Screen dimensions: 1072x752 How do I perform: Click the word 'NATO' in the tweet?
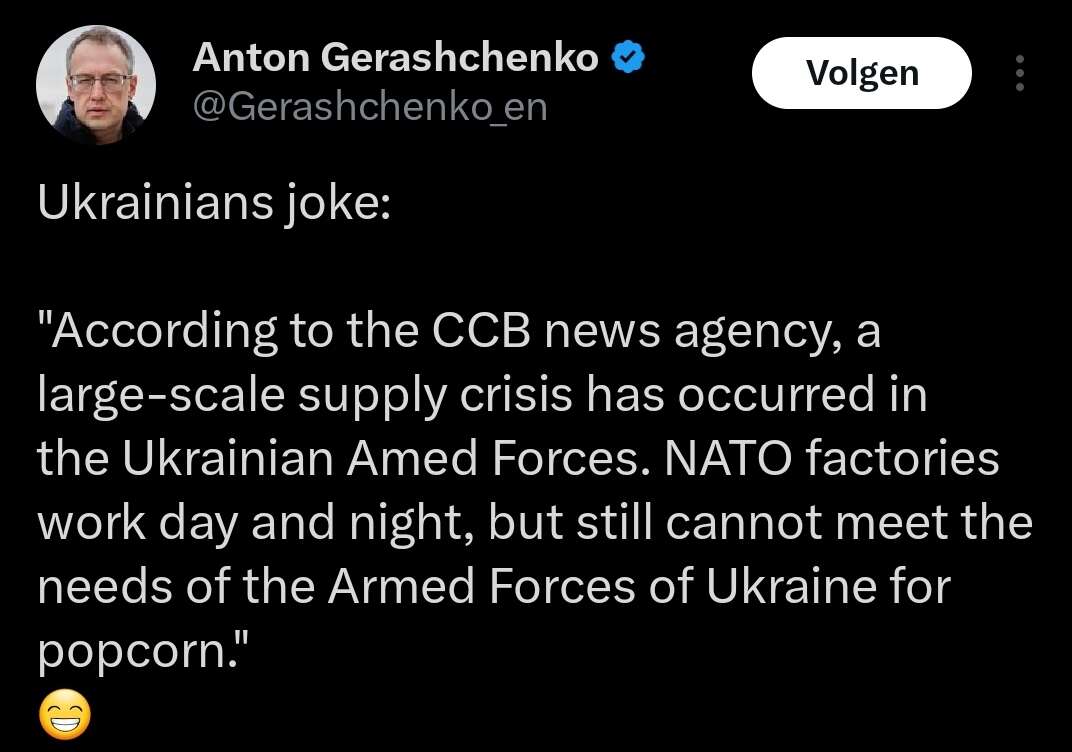pyautogui.click(x=728, y=458)
